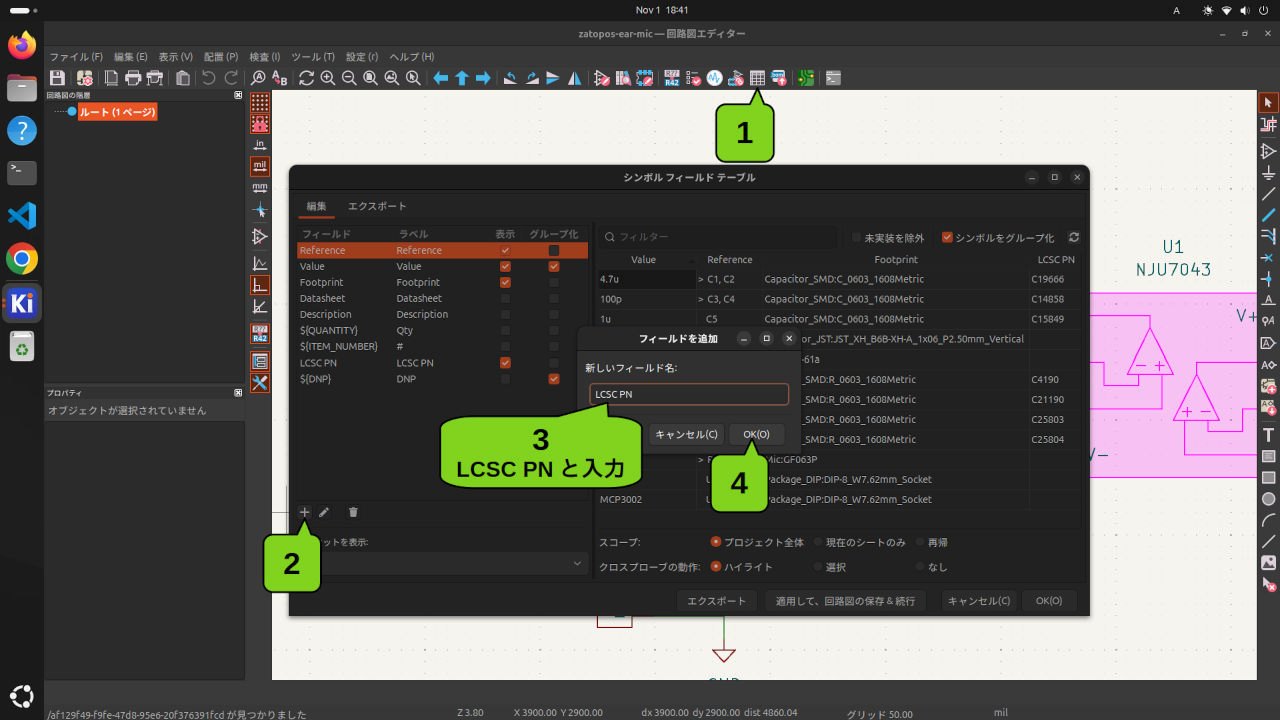Image resolution: width=1280 pixels, height=720 pixels.
Task: Open Firefox from the dock
Action: 22,45
